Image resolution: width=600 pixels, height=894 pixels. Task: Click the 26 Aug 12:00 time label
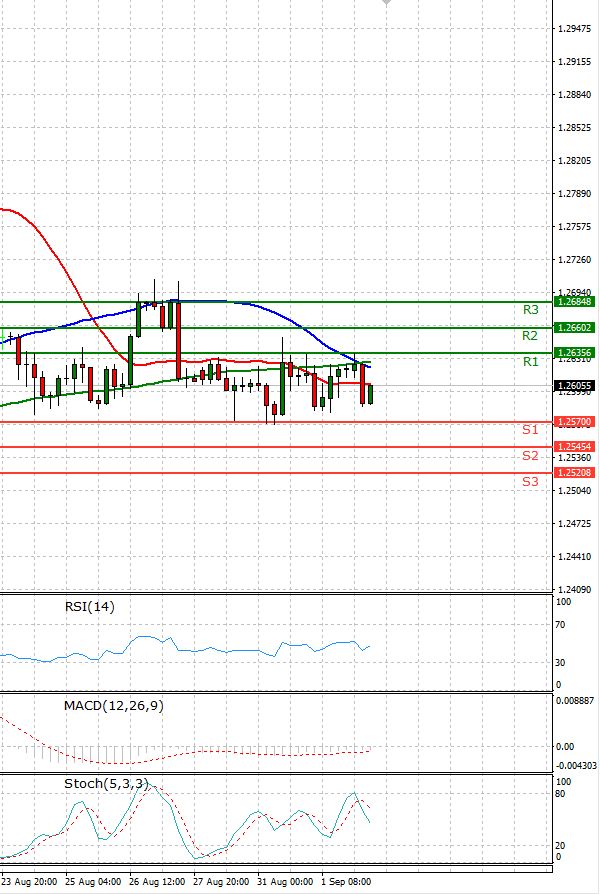(157, 881)
